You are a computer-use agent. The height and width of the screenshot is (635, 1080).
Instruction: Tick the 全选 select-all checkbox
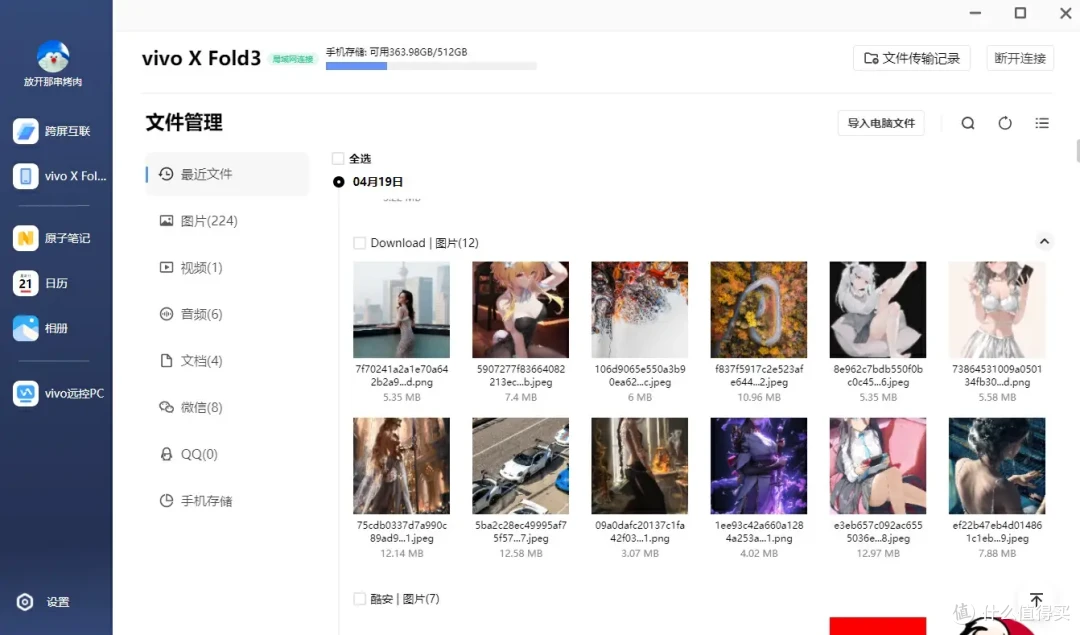point(338,159)
